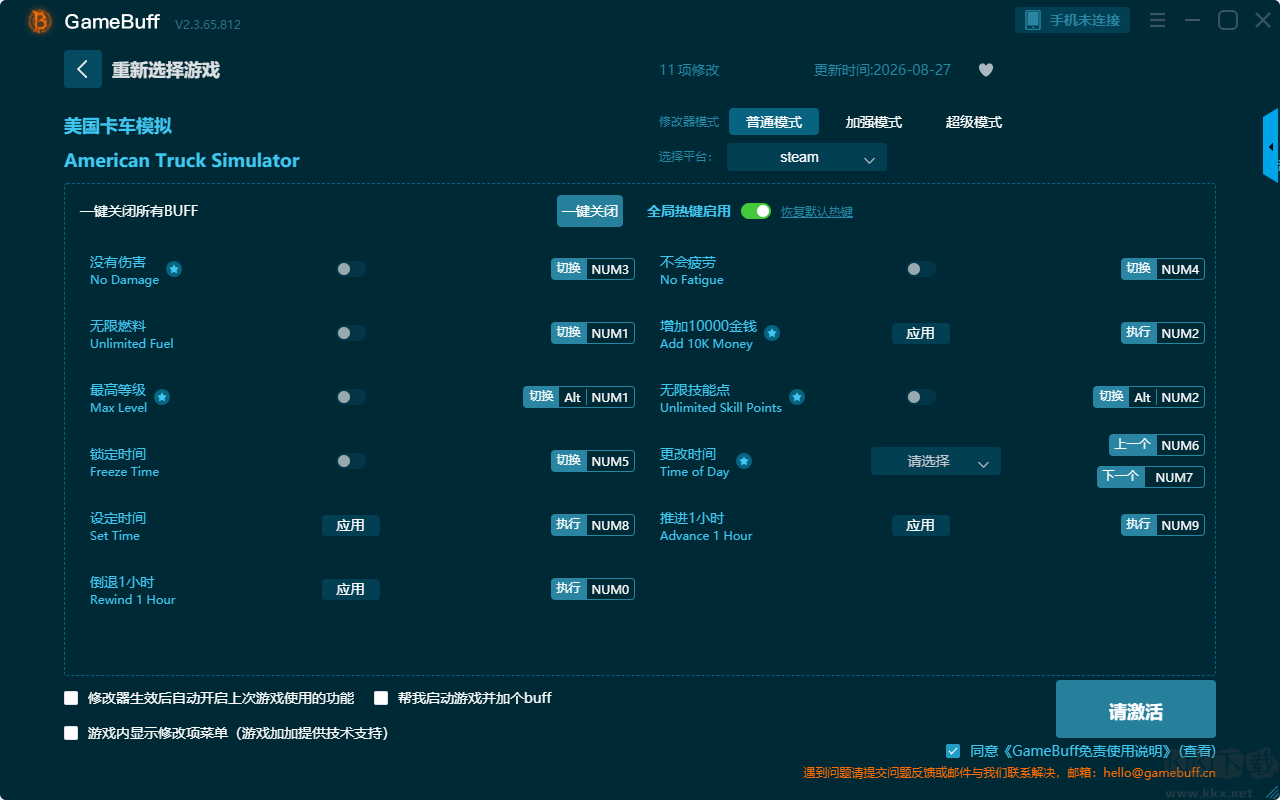Screen dimensions: 1280x800
Task: Click the GameBuff logo icon
Action: 40,21
